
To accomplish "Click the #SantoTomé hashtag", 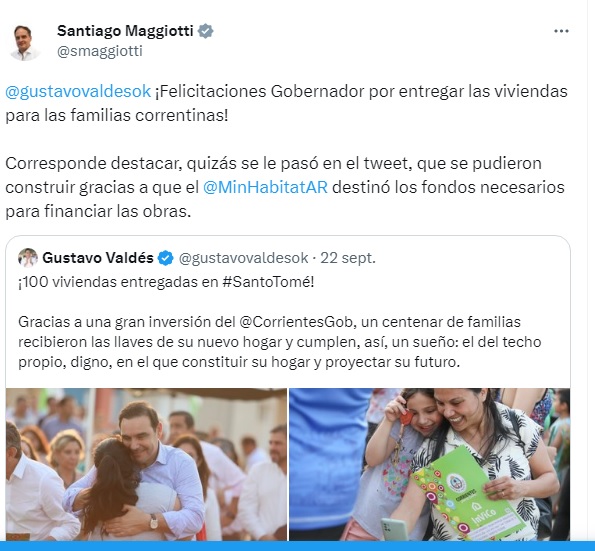I will click(x=268, y=282).
